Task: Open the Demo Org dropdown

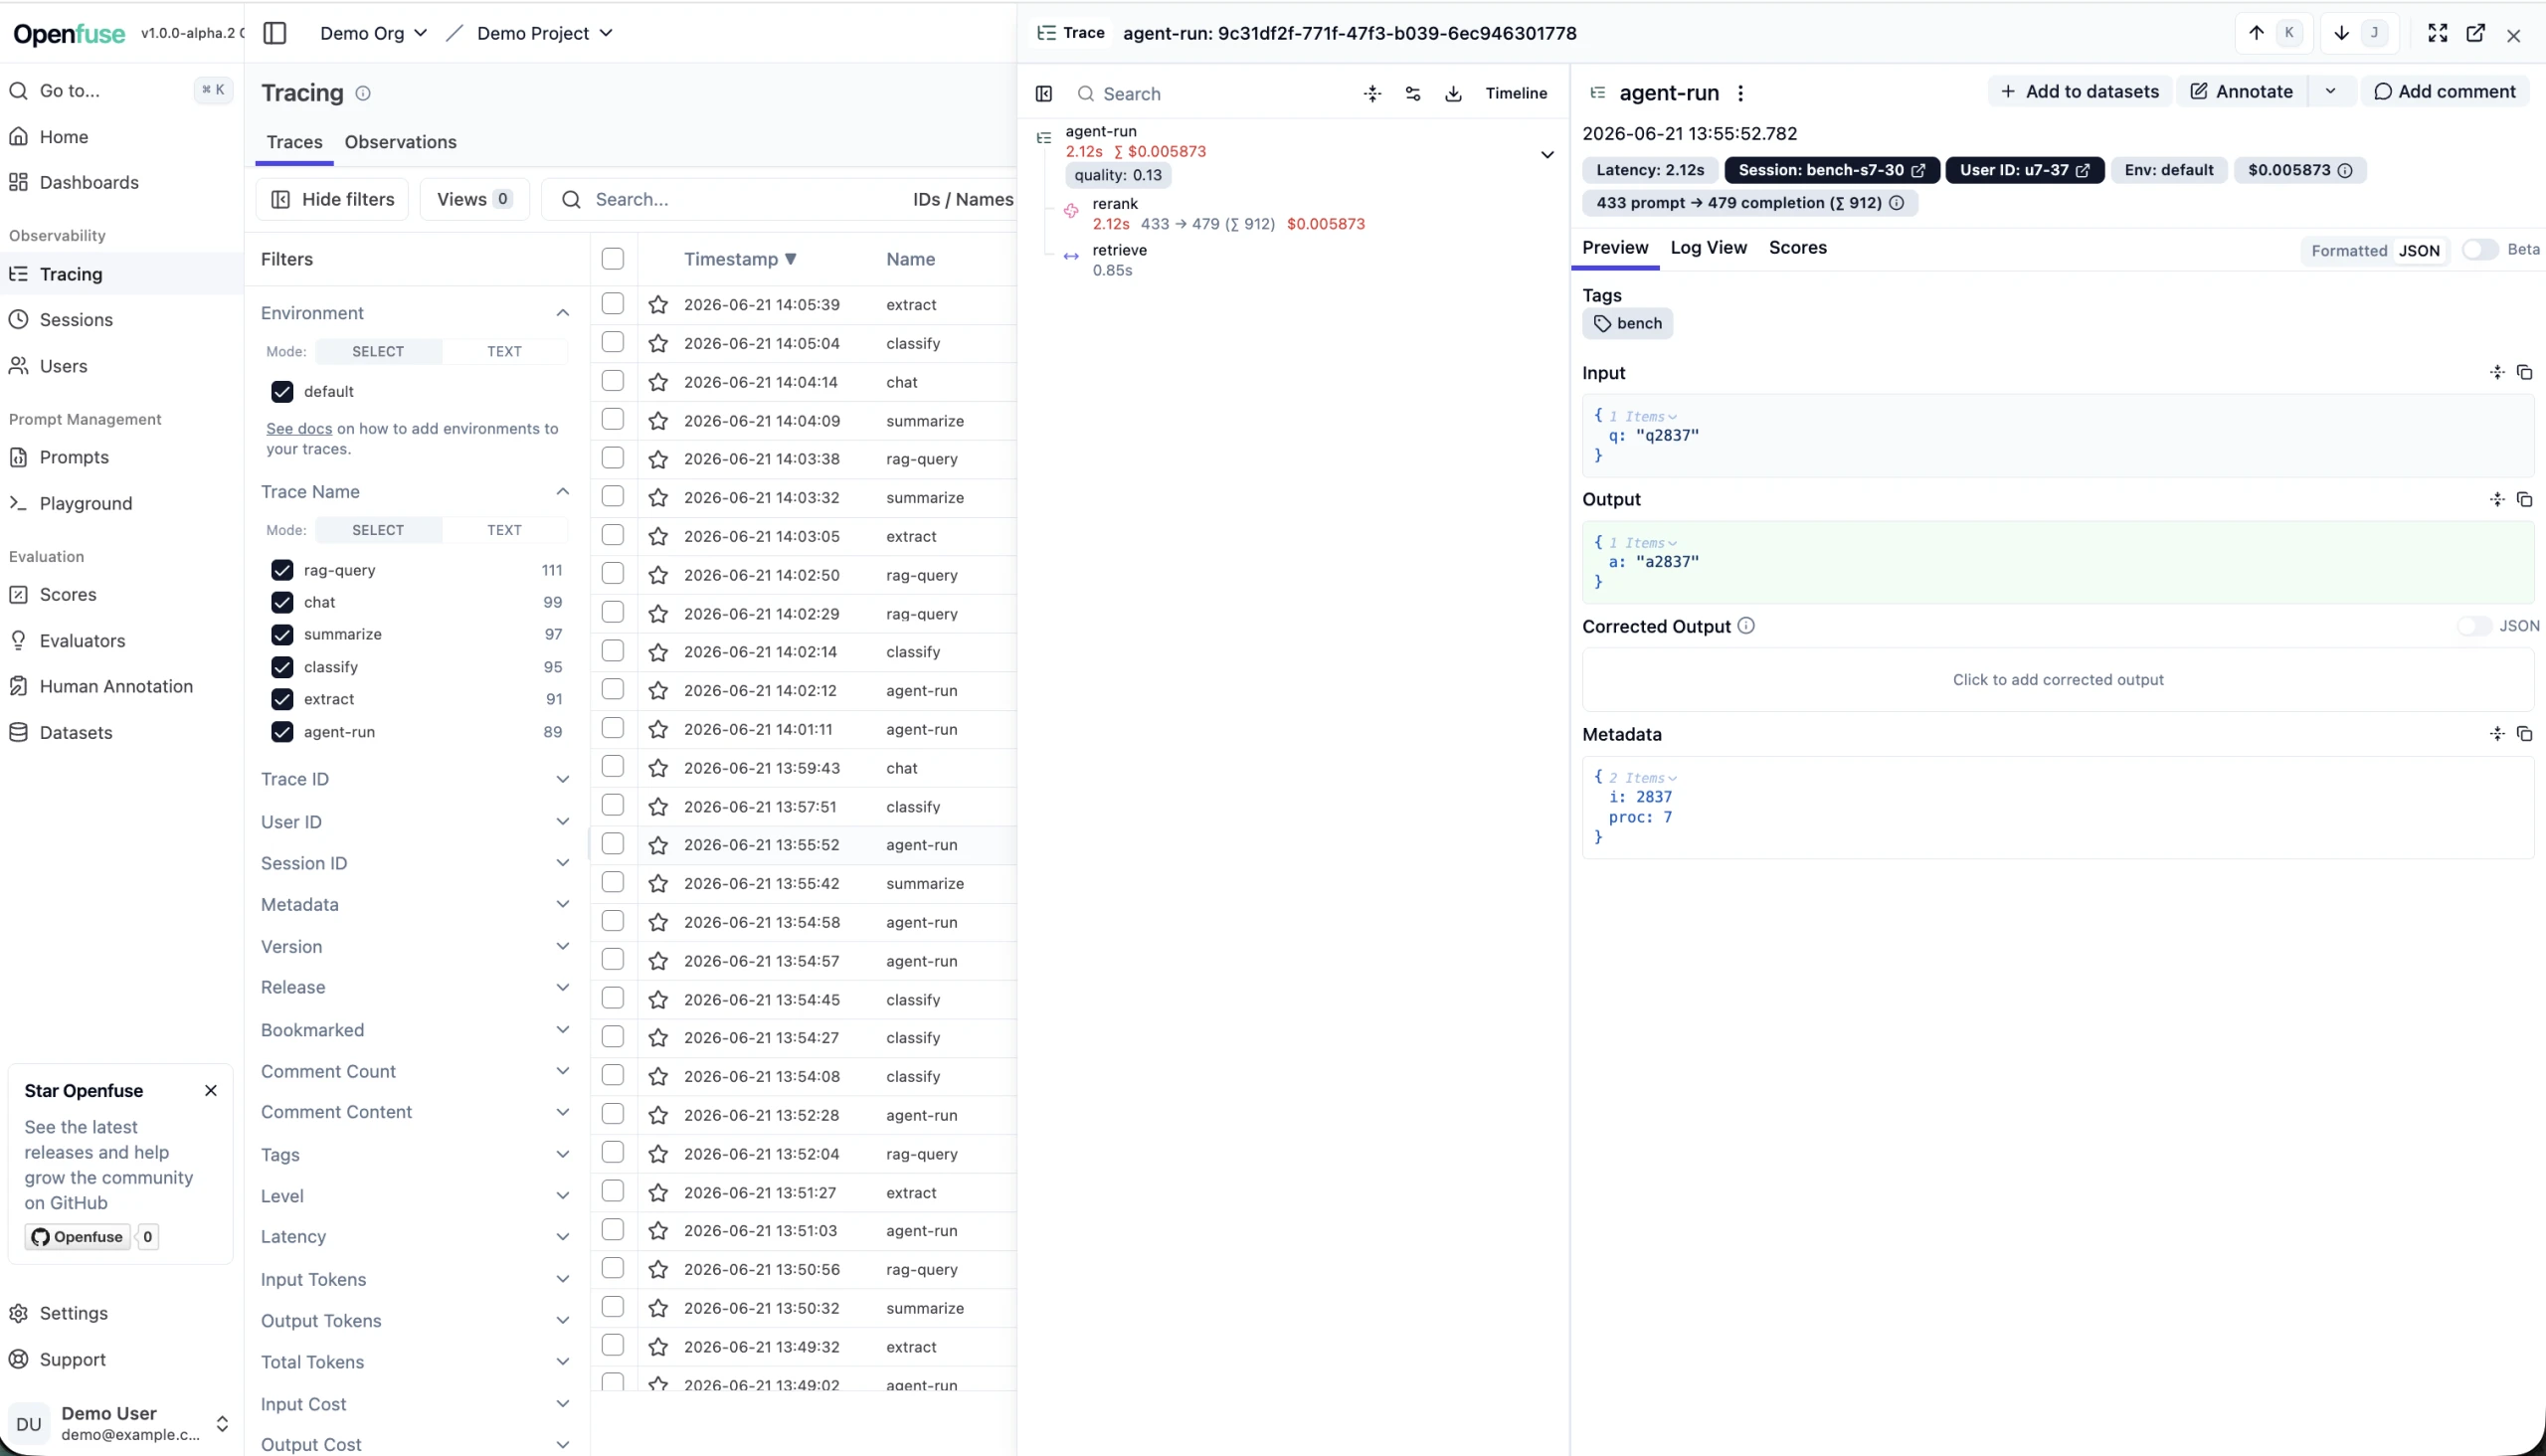Action: pos(373,33)
